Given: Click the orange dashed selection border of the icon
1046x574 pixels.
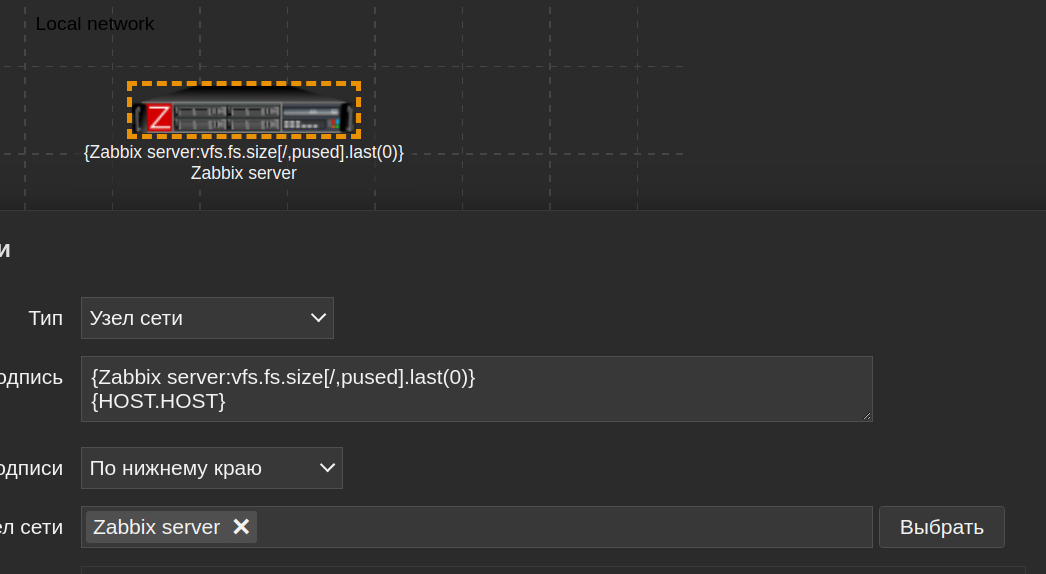Looking at the screenshot, I should point(244,84).
